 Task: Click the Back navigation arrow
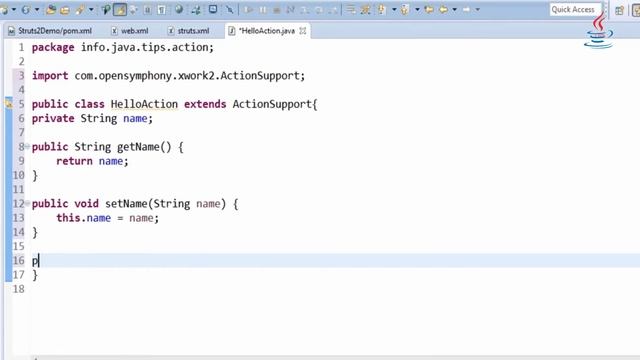click(443, 9)
